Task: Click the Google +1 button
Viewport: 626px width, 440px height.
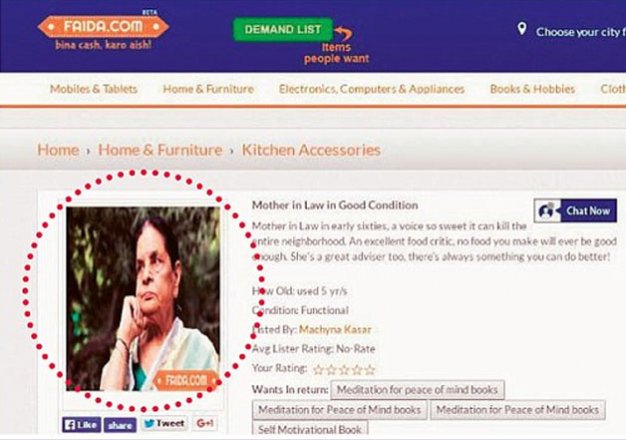Action: pos(205,423)
